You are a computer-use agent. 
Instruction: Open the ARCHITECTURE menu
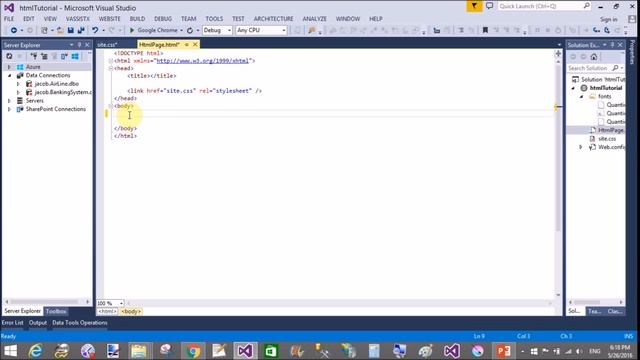(273, 19)
